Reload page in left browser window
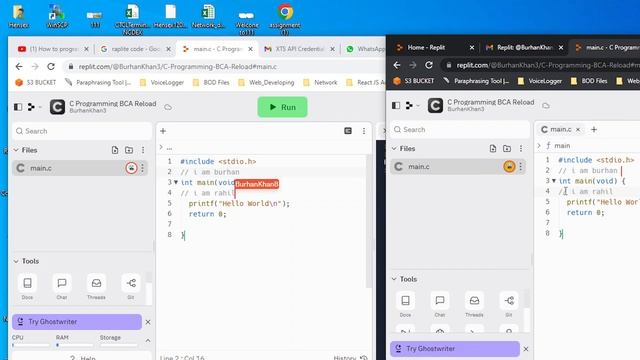This screenshot has height=360, width=640. click(x=51, y=67)
